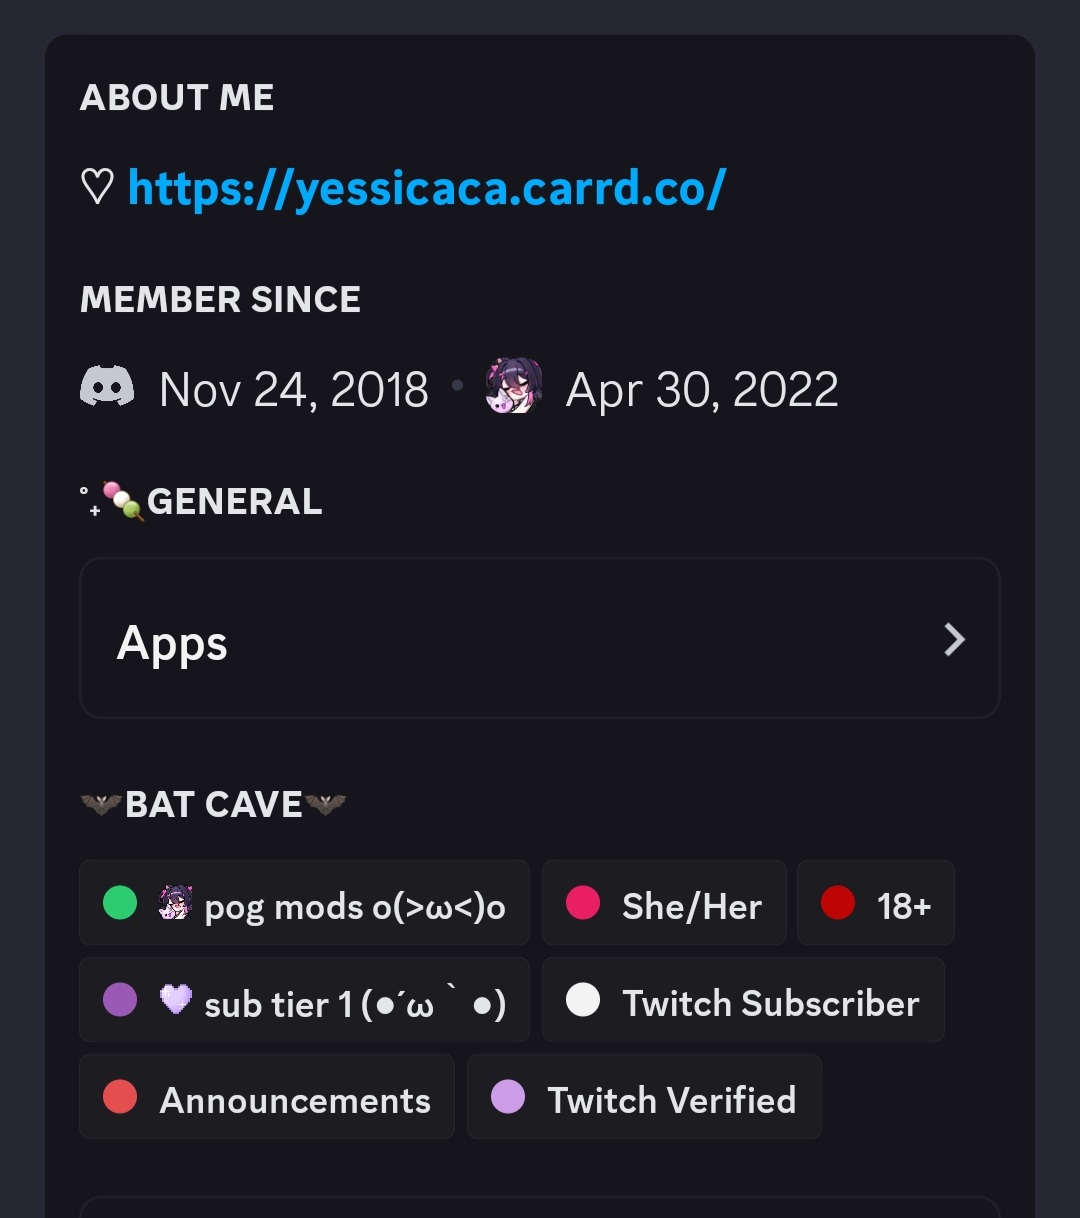This screenshot has width=1080, height=1218.
Task: Expand the Apps row chevron arrow
Action: pos(955,639)
